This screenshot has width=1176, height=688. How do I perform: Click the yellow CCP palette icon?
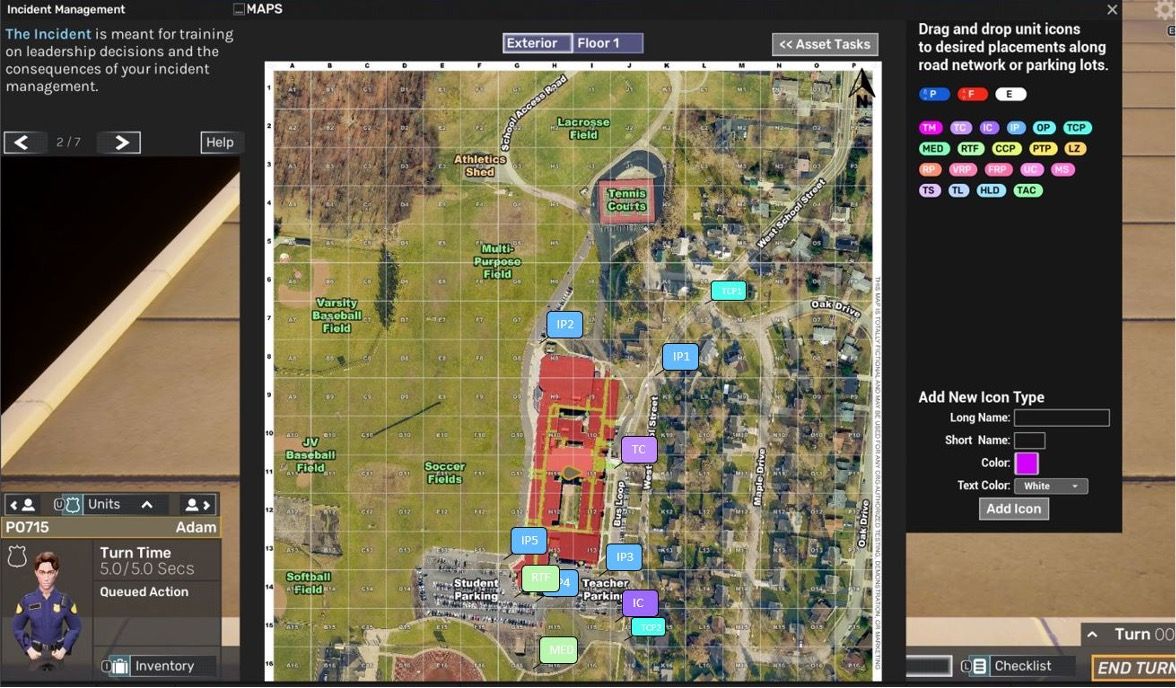coord(1005,149)
